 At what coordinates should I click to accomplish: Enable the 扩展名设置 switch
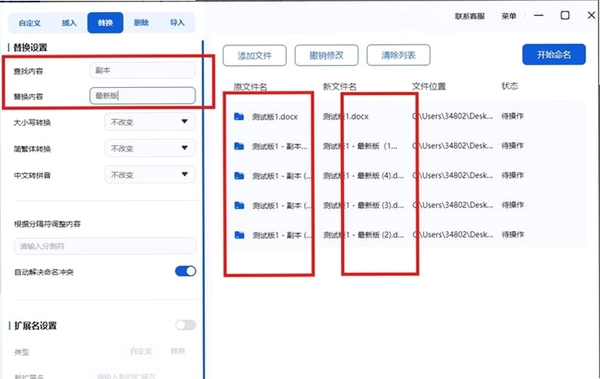[186, 325]
